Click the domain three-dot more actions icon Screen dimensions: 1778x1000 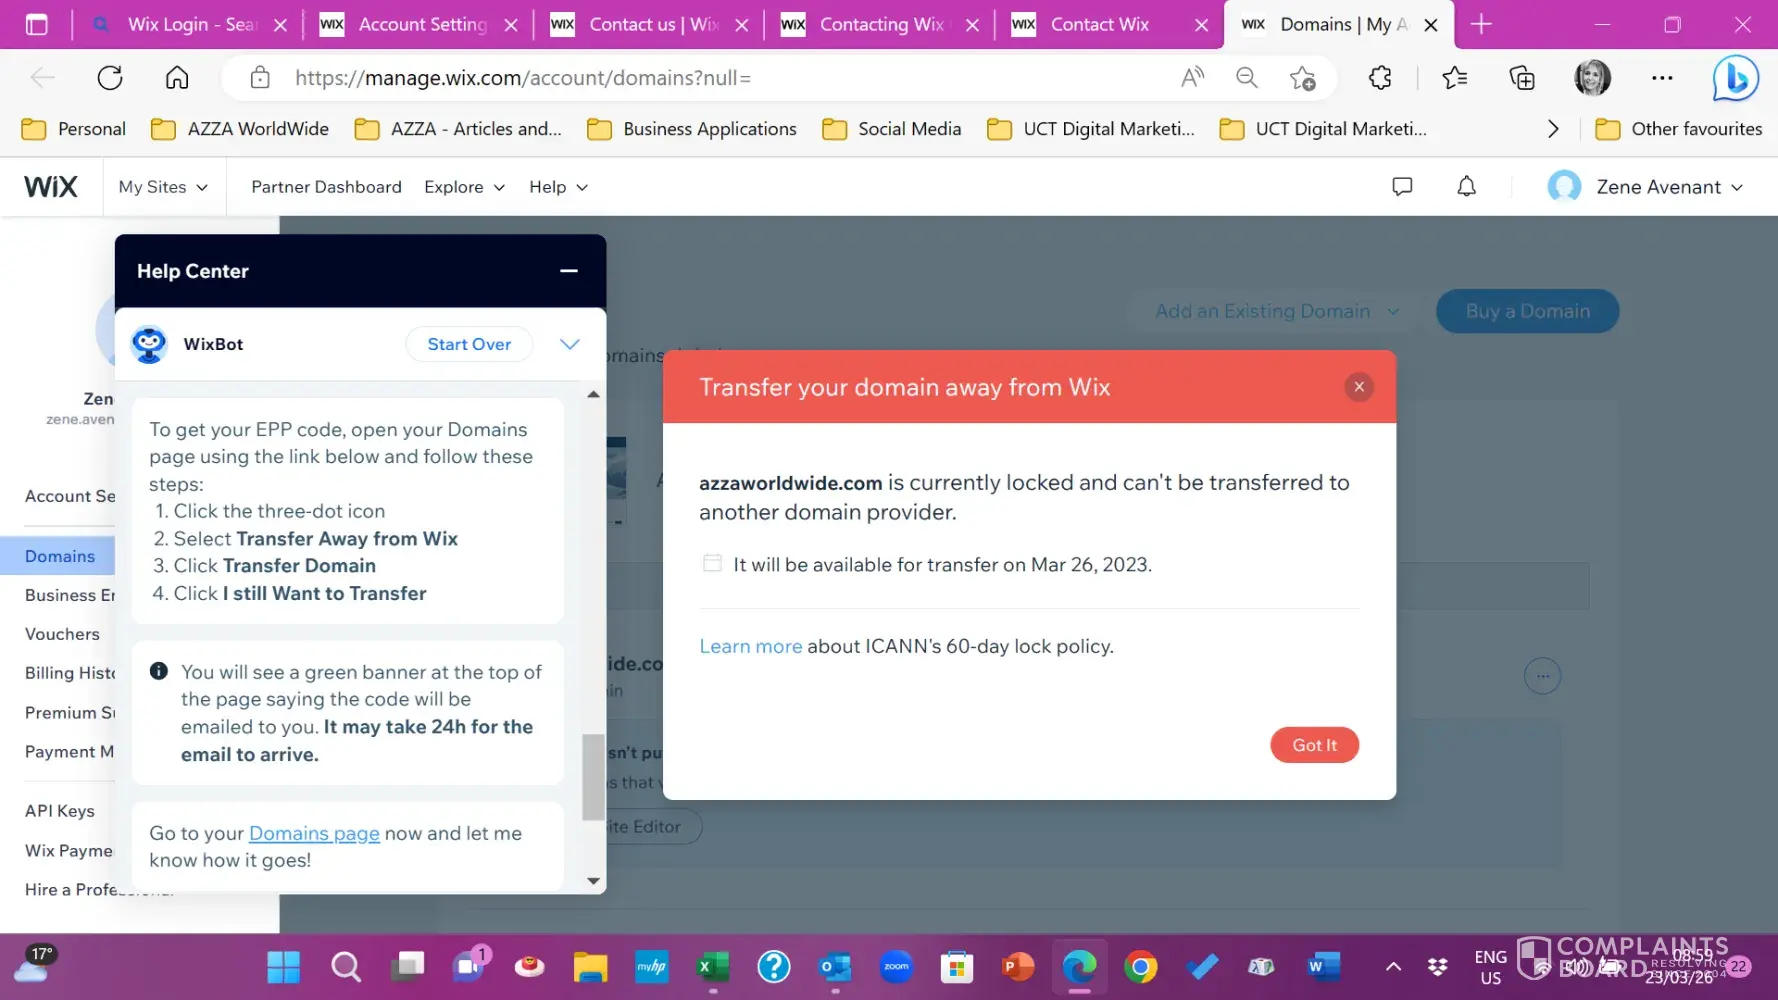coord(1542,676)
